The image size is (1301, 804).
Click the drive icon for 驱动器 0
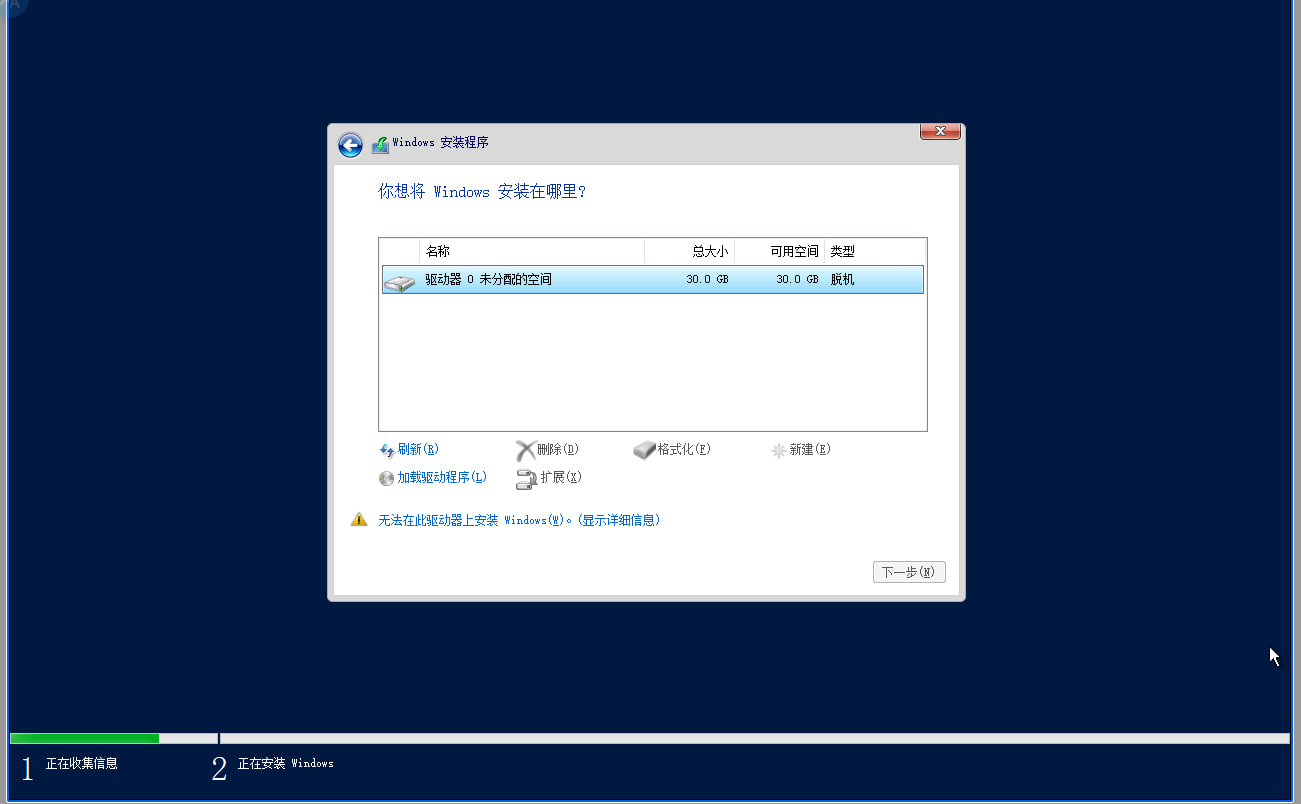[399, 282]
